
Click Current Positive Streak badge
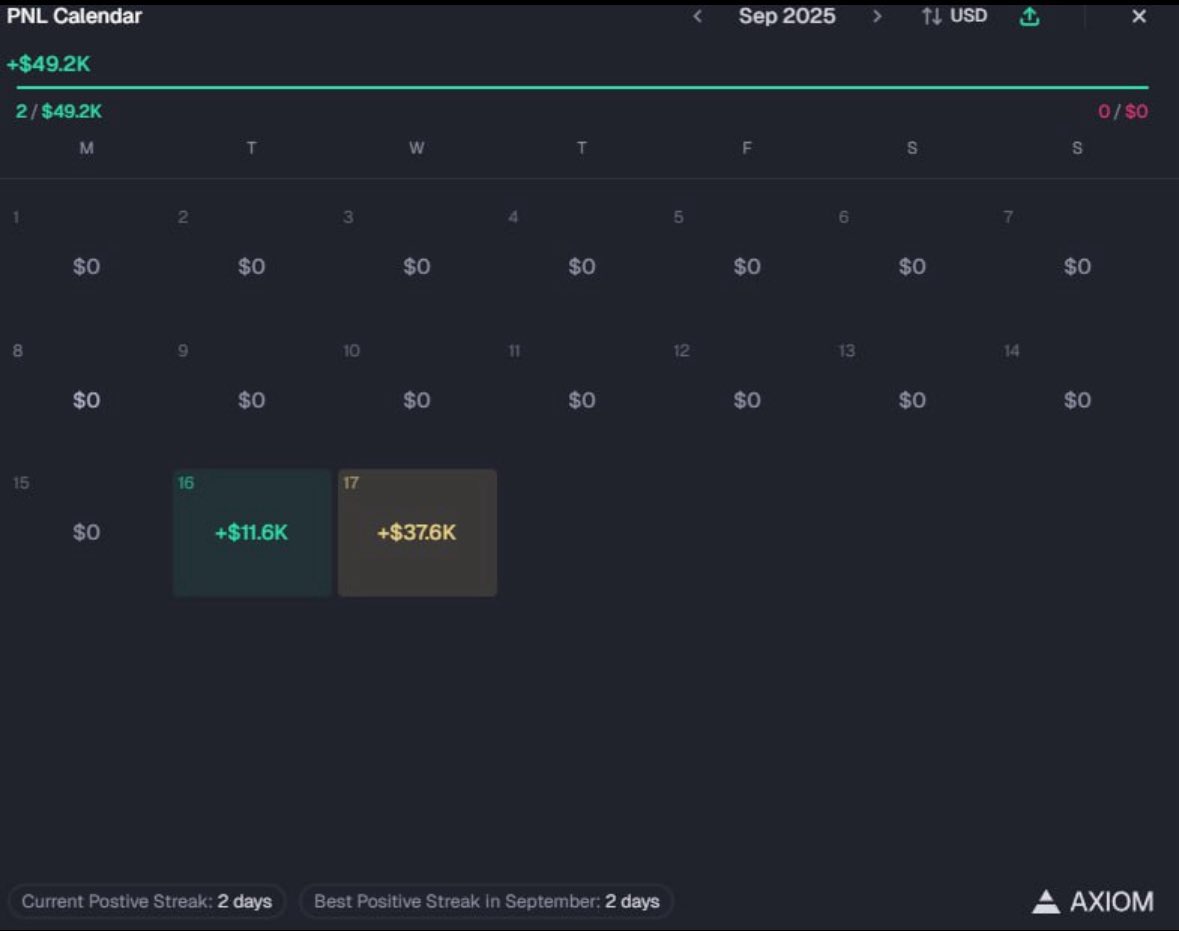pos(147,901)
